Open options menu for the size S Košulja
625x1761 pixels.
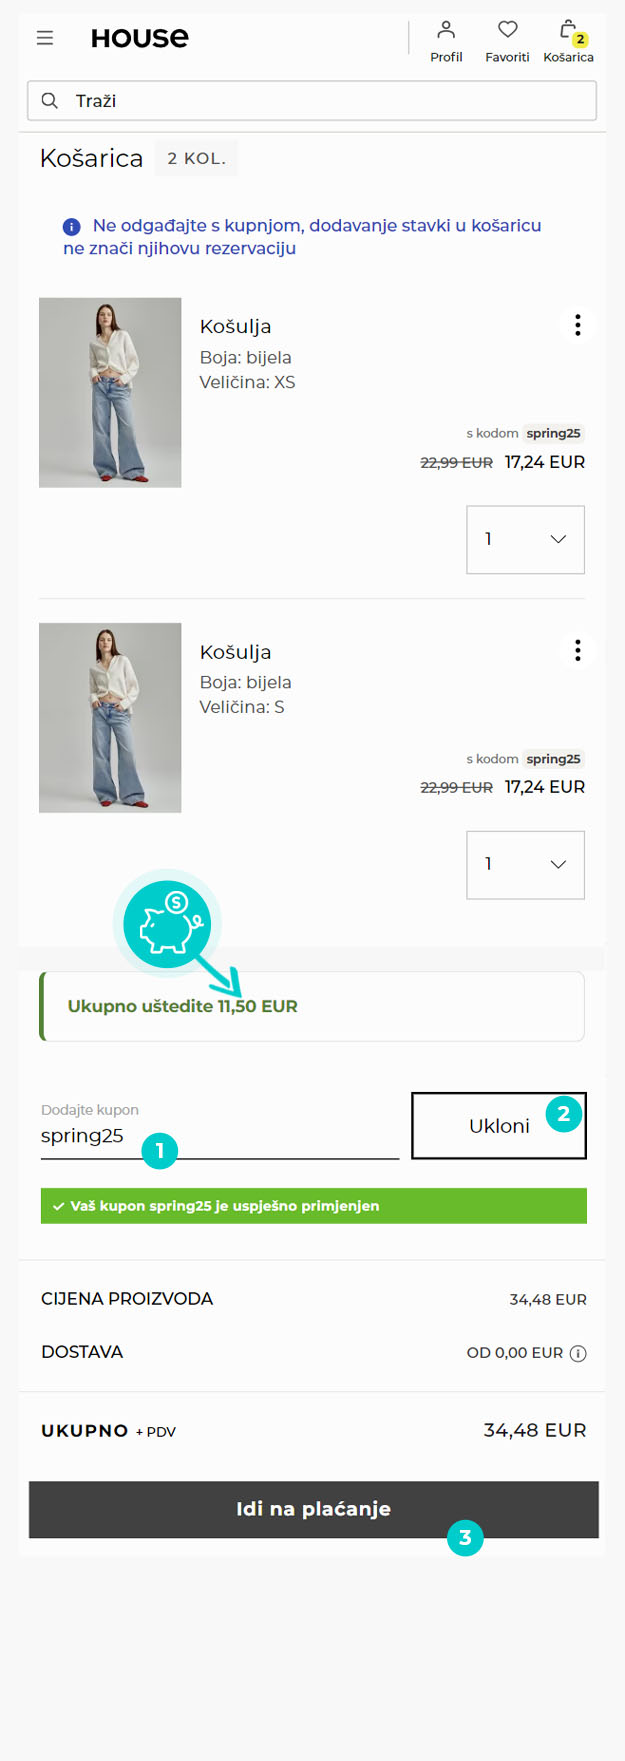coord(577,650)
